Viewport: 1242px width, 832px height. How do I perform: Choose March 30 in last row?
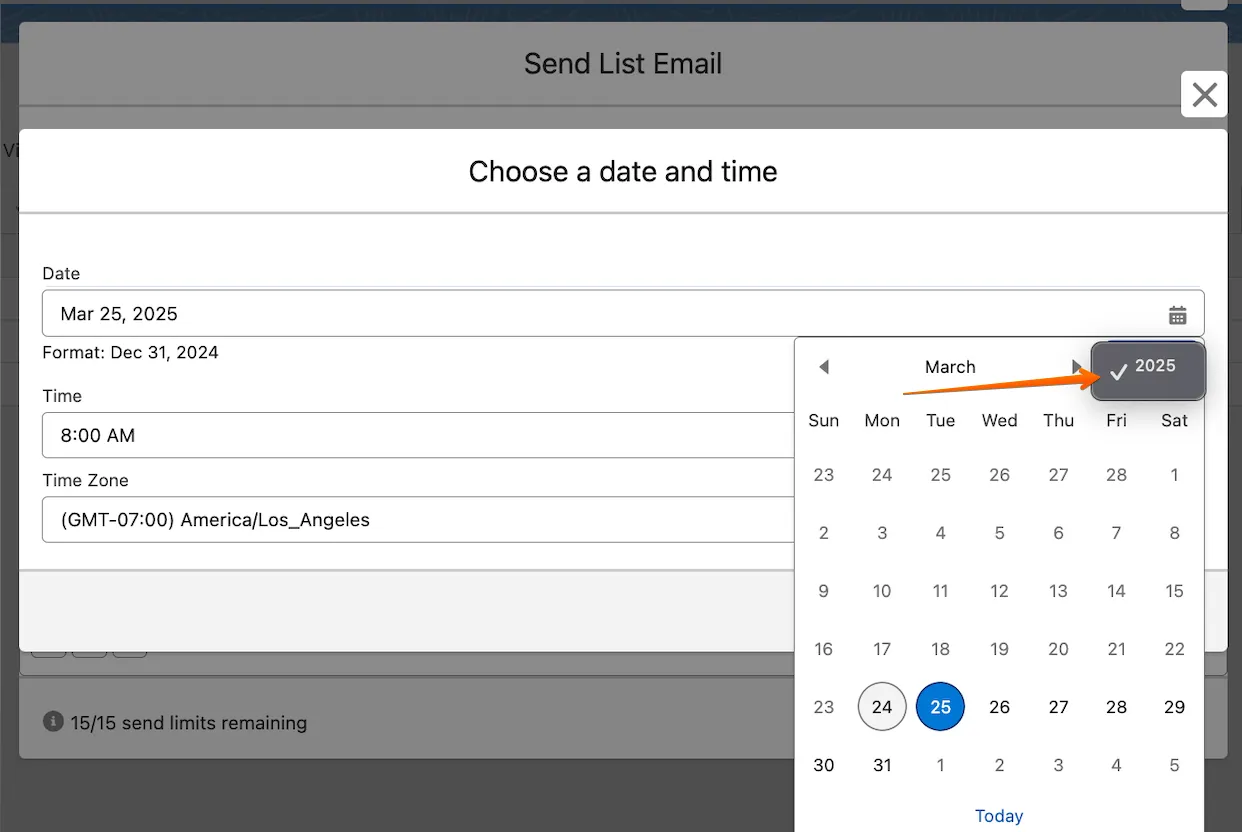(x=823, y=765)
